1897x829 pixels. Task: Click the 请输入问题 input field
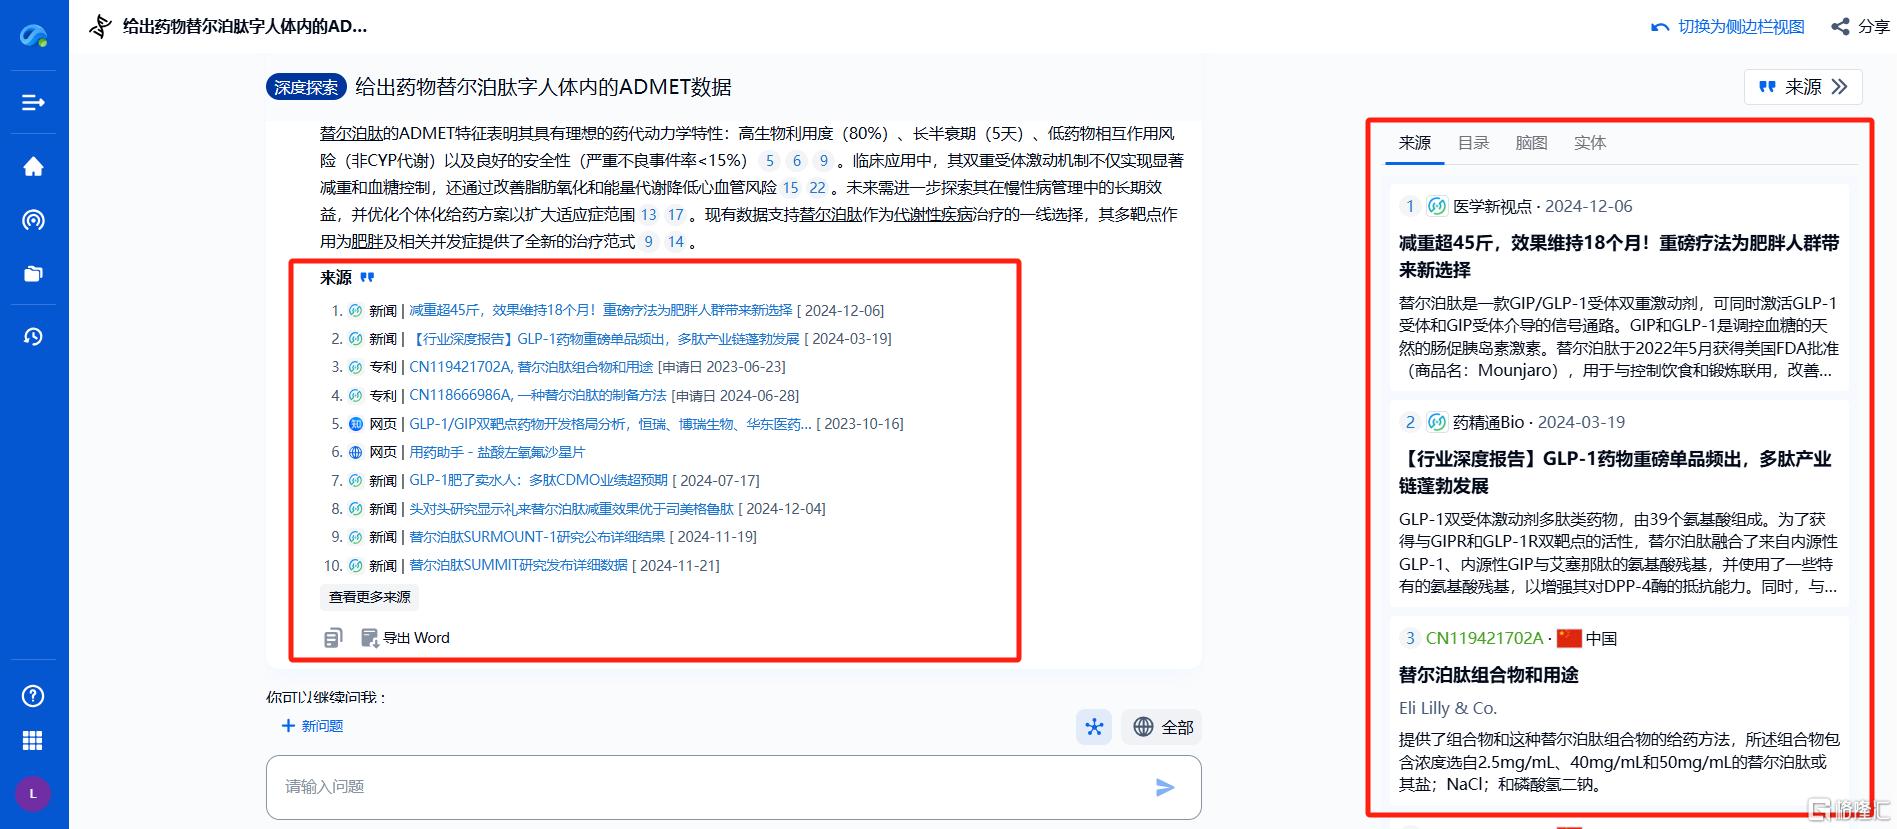pos(733,787)
